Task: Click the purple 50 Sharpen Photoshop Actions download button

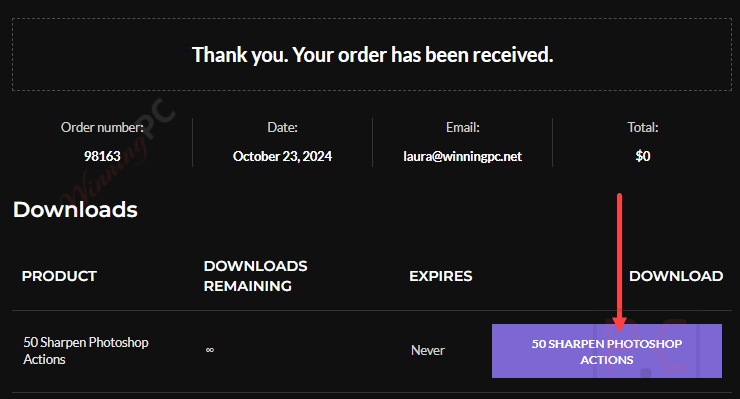Action: [x=606, y=351]
